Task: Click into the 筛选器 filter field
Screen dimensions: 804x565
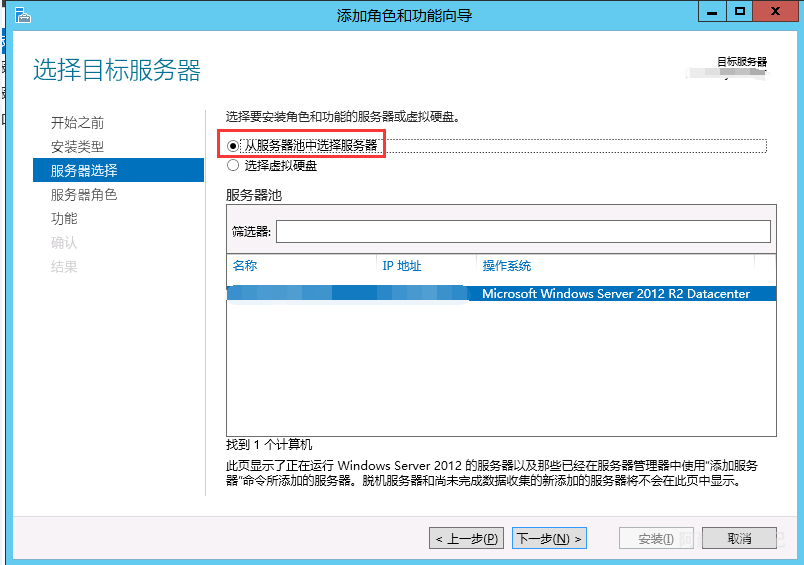Action: [x=523, y=232]
